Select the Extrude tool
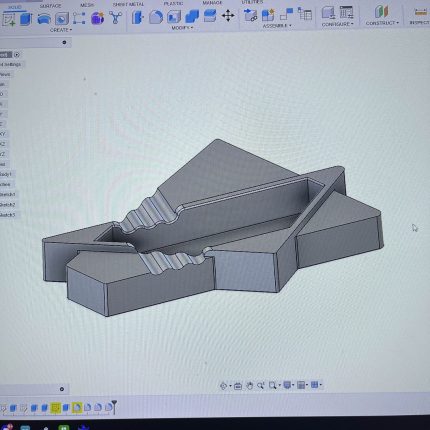Screen dimensions: 430x430 tap(26, 19)
